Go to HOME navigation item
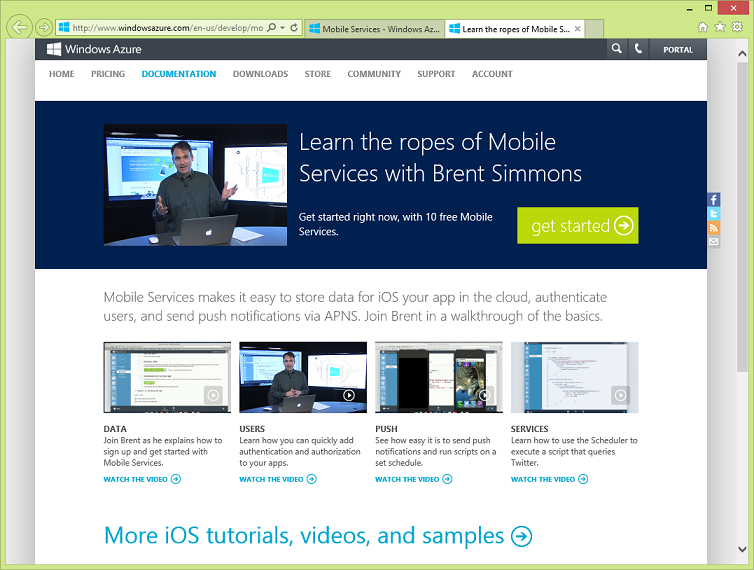This screenshot has height=570, width=754. (62, 74)
